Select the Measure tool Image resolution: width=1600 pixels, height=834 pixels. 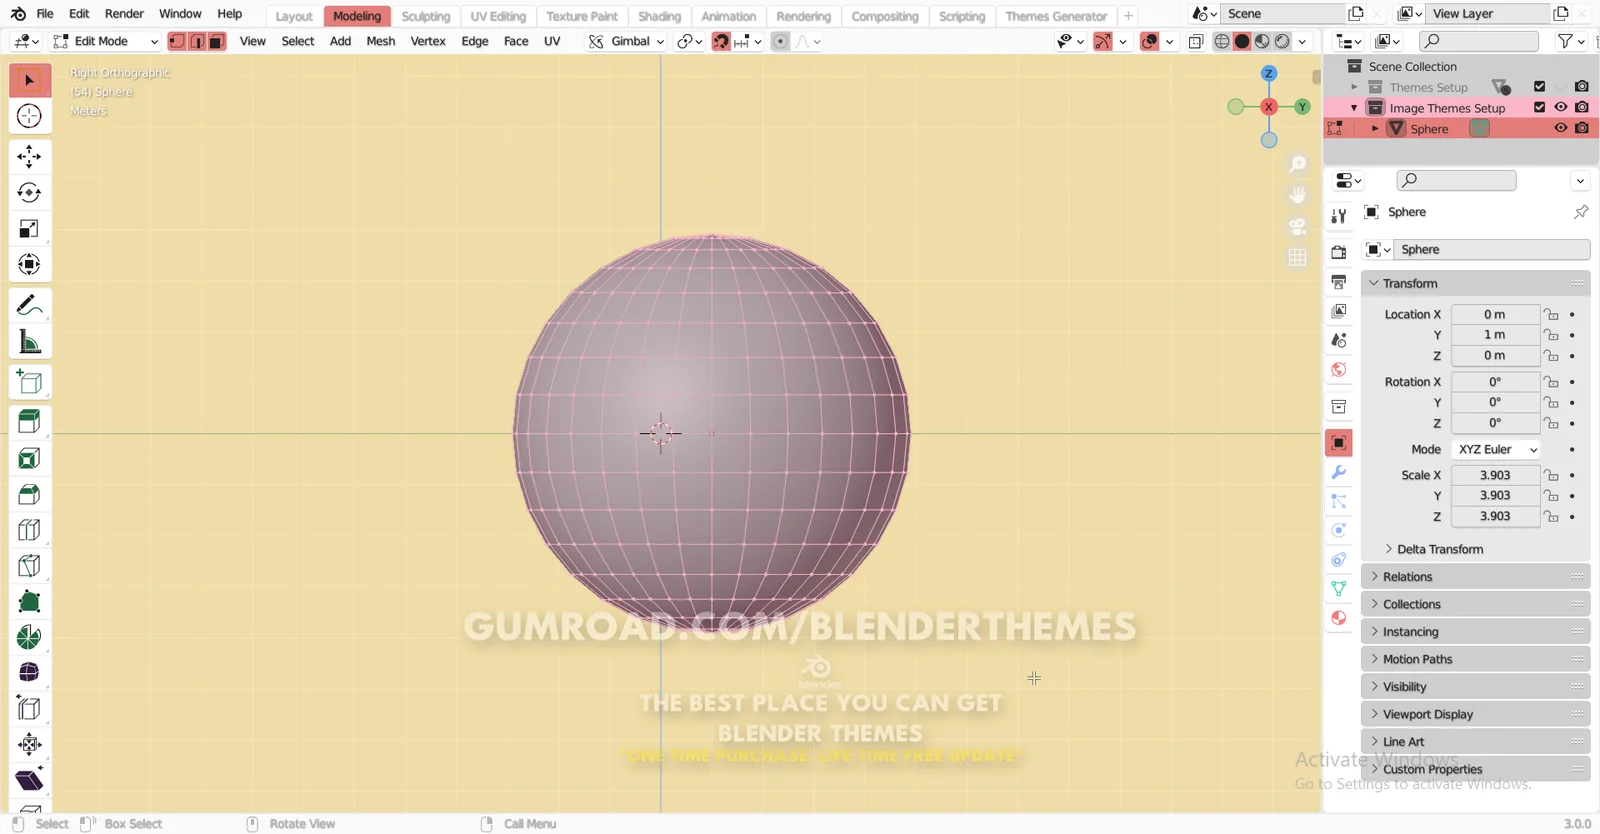click(29, 342)
